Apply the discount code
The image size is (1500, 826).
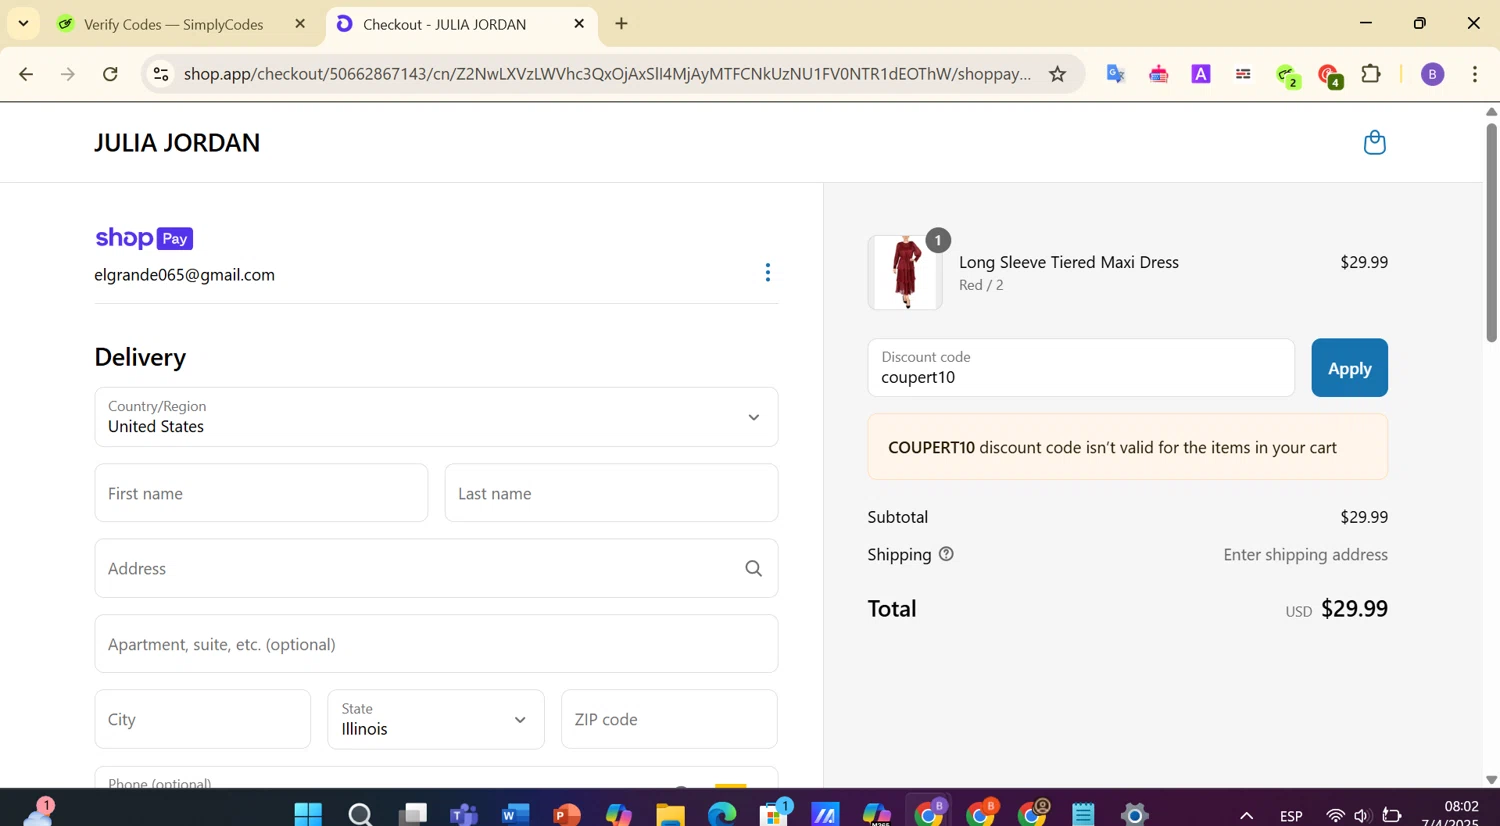[1349, 368]
